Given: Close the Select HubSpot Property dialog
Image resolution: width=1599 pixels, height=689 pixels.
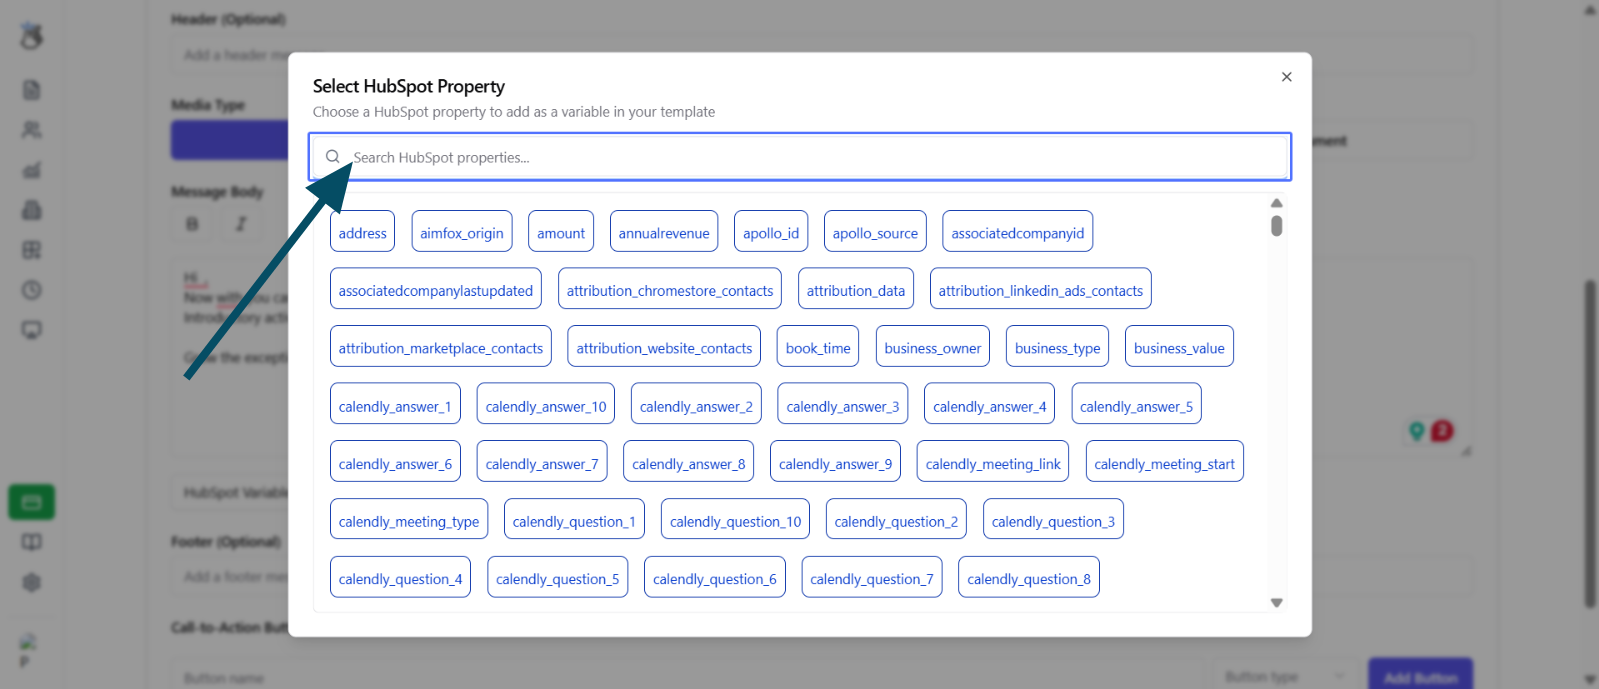Looking at the screenshot, I should pyautogui.click(x=1286, y=77).
